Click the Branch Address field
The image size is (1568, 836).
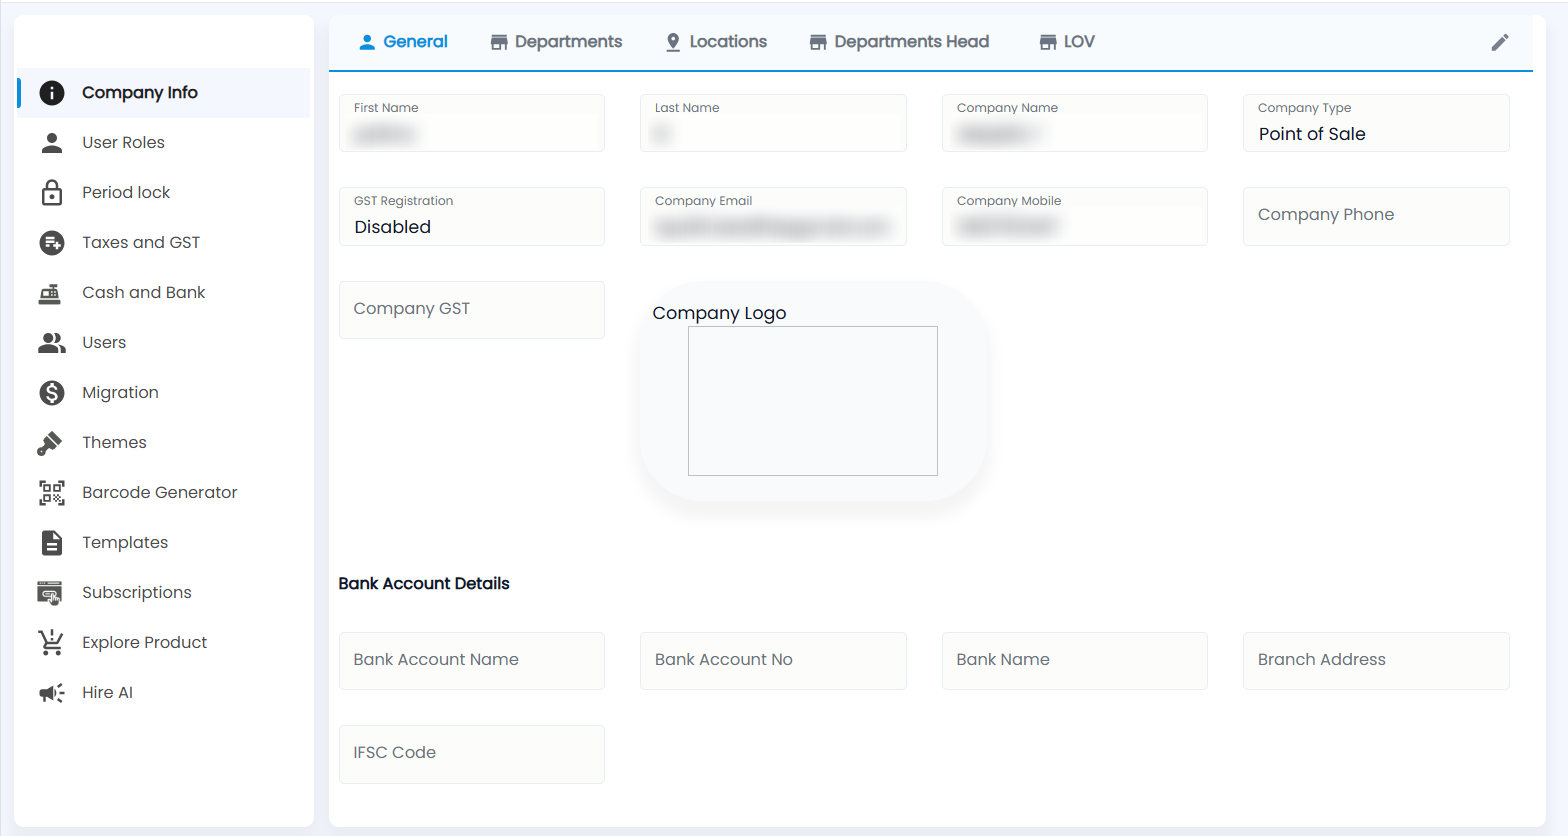(1376, 661)
